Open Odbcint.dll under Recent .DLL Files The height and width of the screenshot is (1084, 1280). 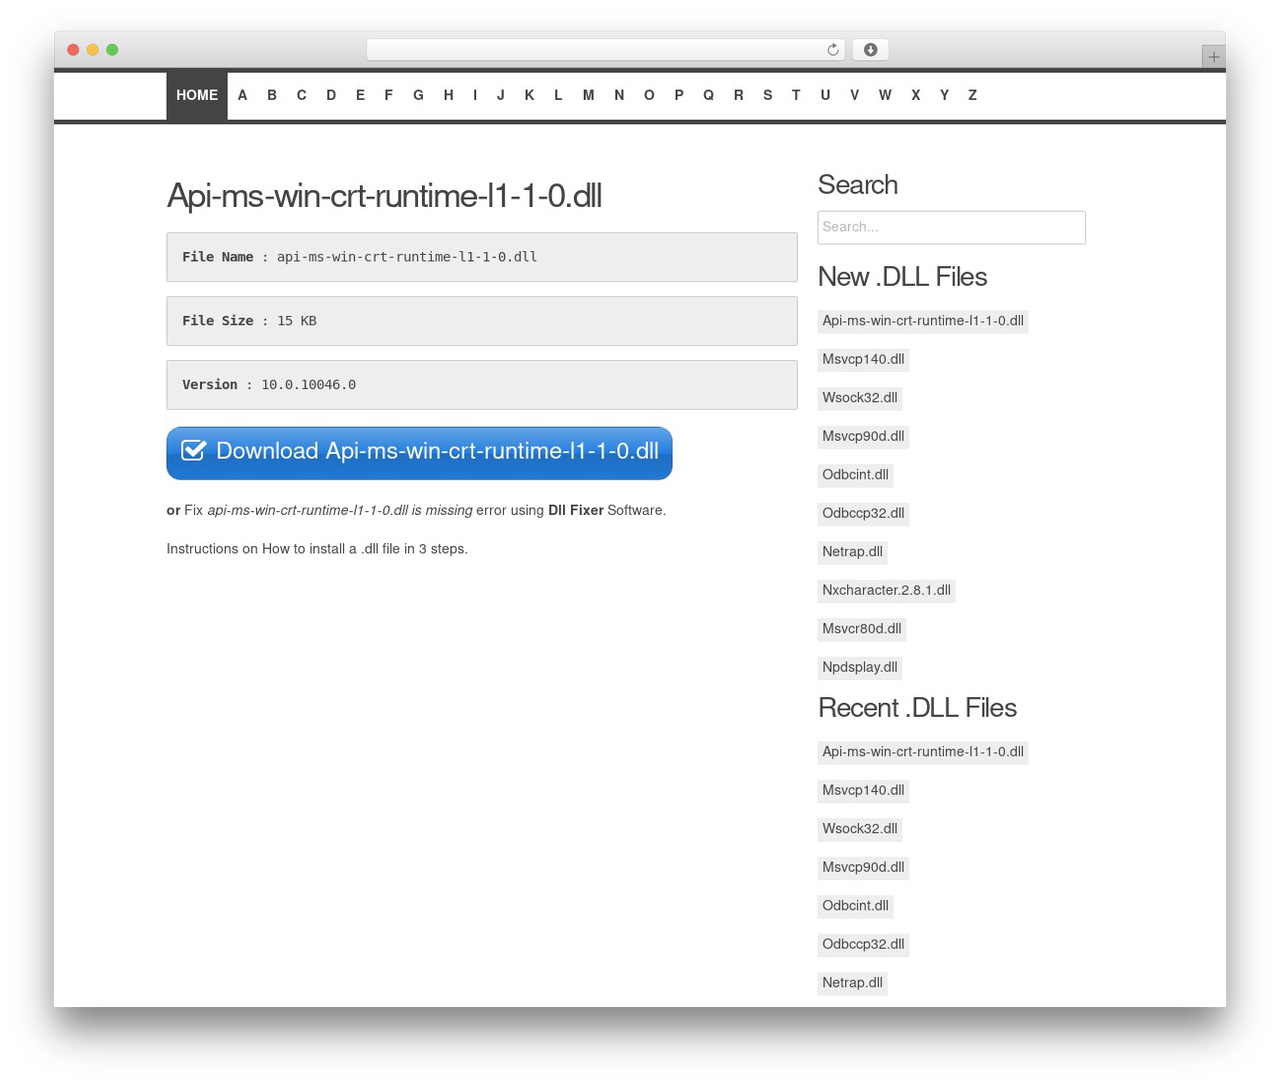pyautogui.click(x=855, y=906)
